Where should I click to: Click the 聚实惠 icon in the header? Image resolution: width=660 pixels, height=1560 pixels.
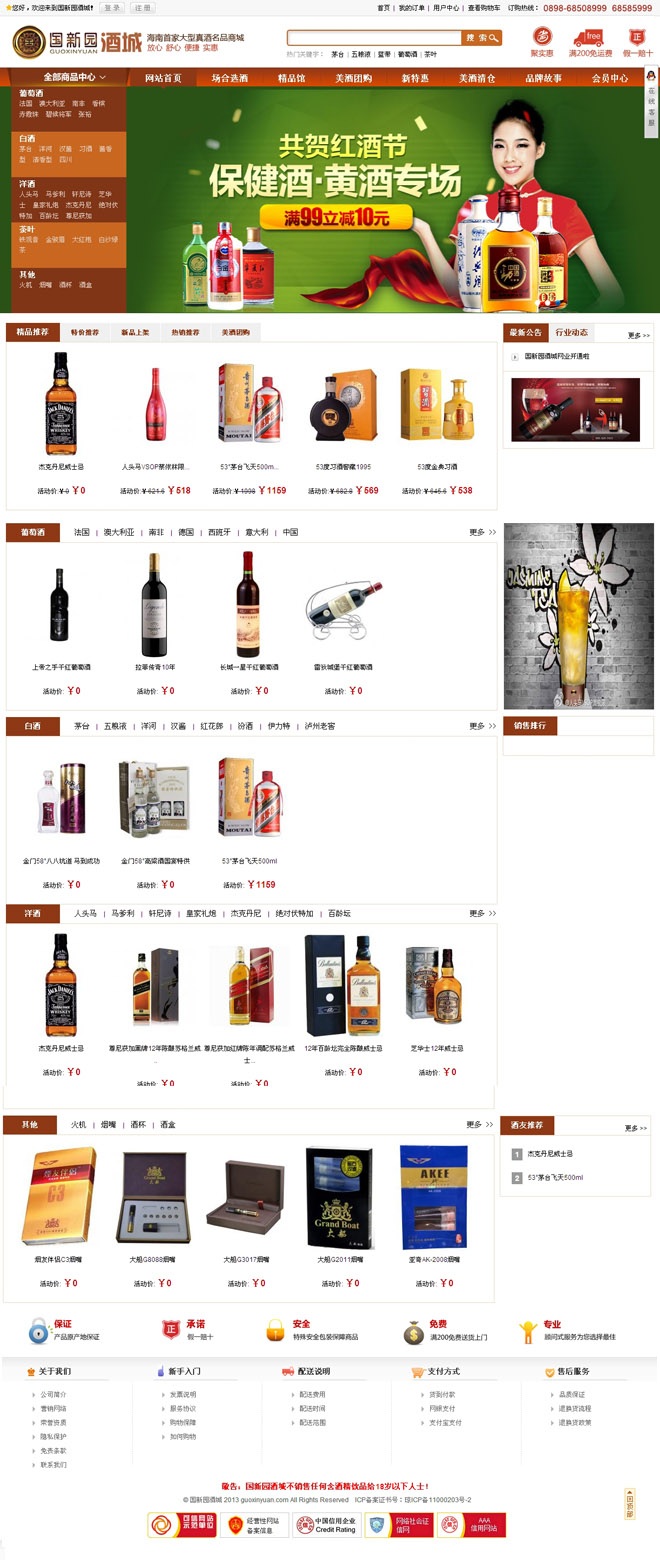542,37
